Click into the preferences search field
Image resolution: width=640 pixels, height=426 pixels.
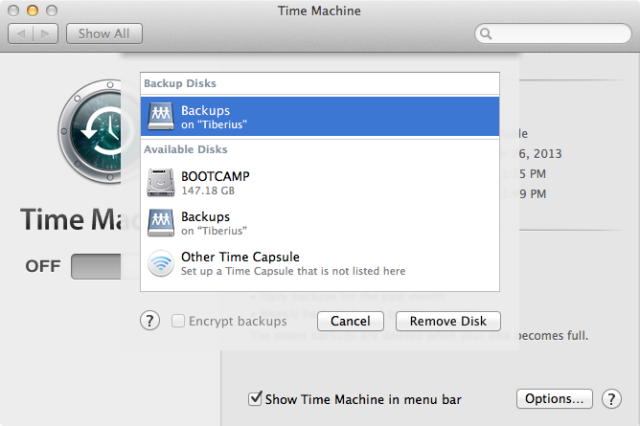(553, 33)
